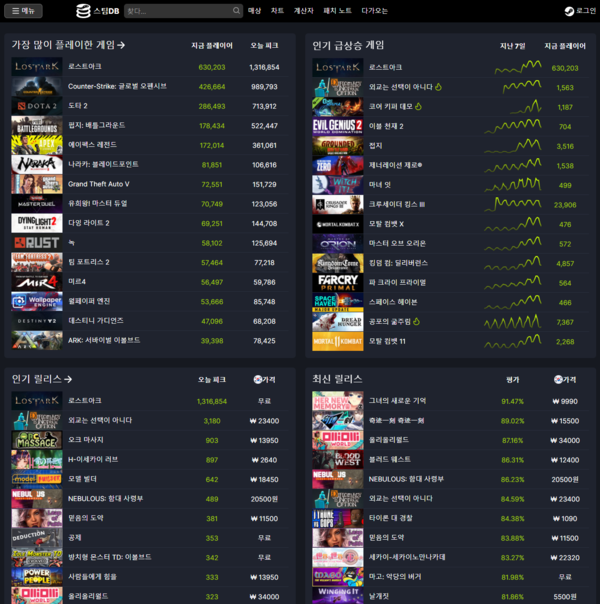The image size is (600, 604).
Task: Click the MIR4 game thumbnail
Action: pyautogui.click(x=37, y=282)
